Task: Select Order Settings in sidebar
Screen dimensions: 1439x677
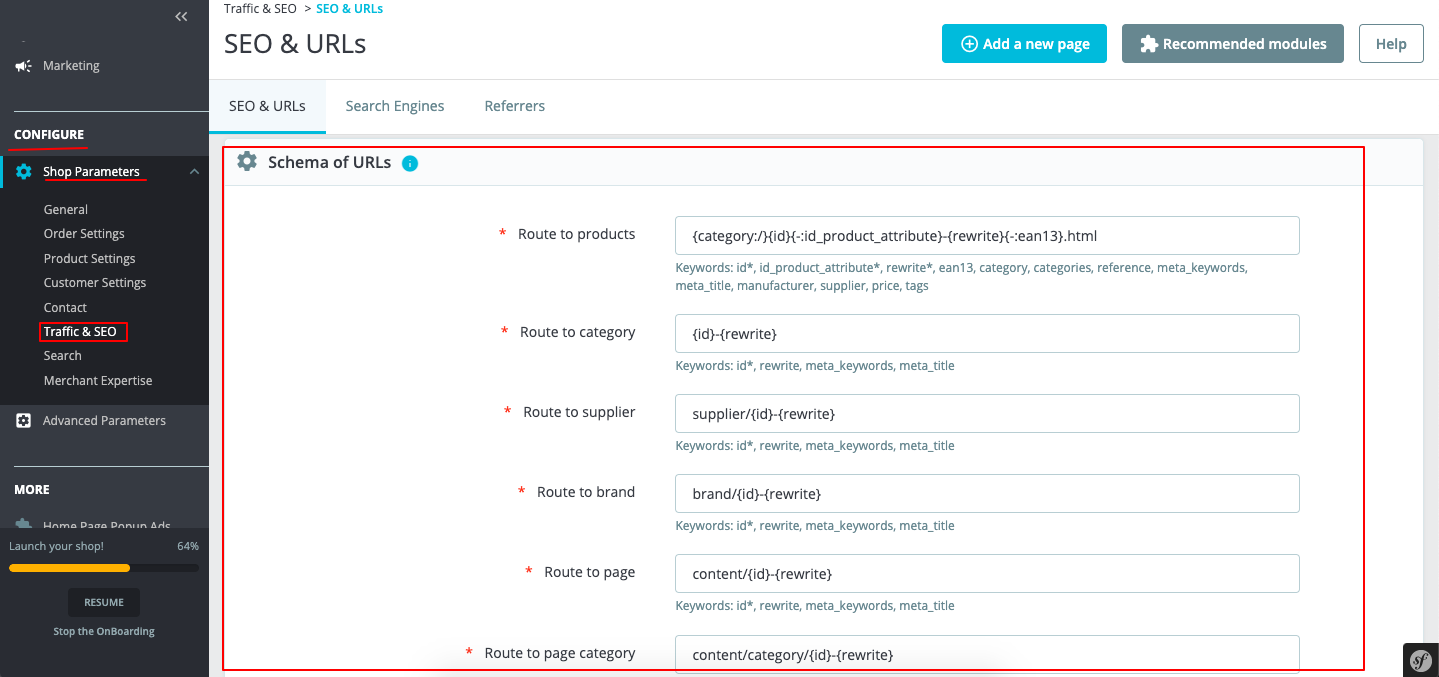Action: tap(84, 234)
